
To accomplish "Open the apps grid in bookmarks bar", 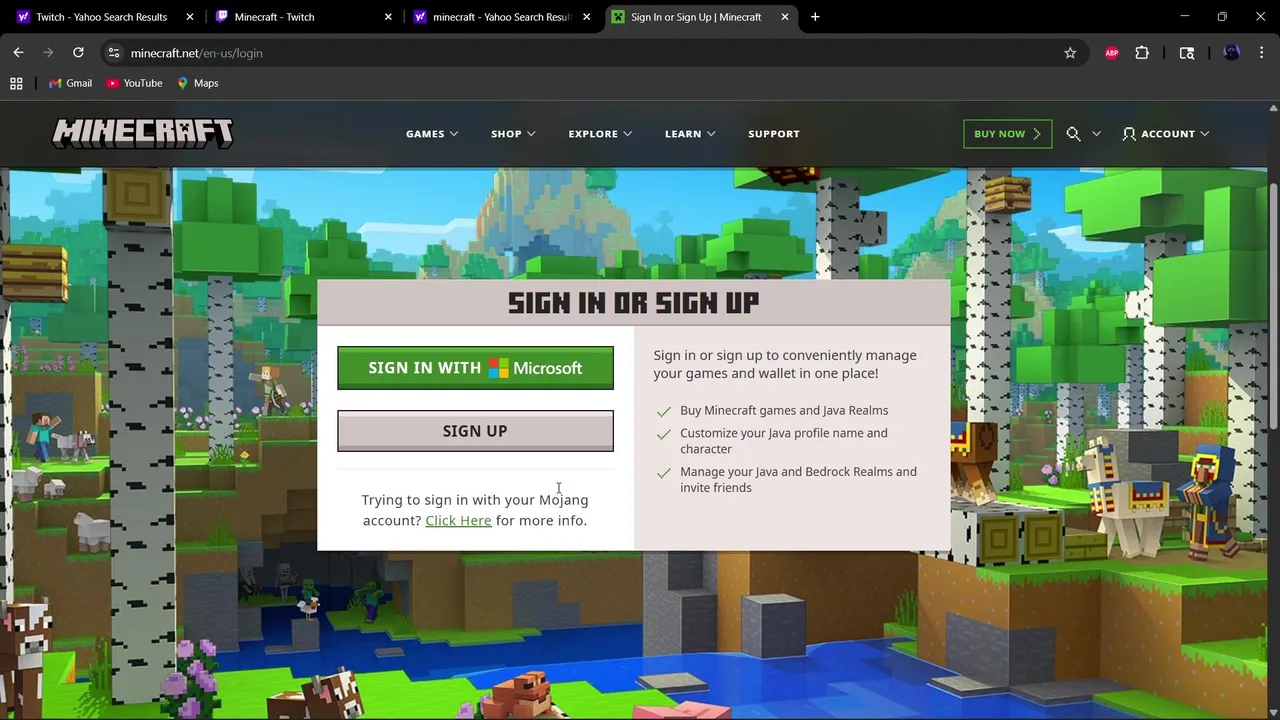I will (x=16, y=83).
